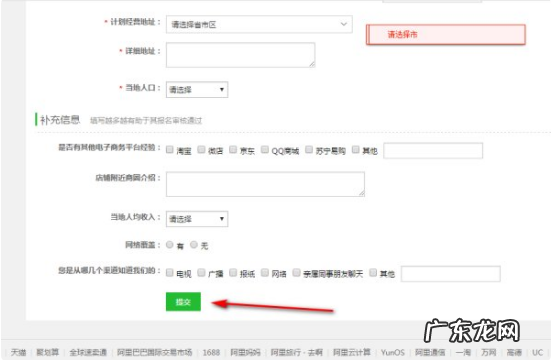Focus the text field after platform 其他
The height and width of the screenshot is (360, 558).
[433, 150]
